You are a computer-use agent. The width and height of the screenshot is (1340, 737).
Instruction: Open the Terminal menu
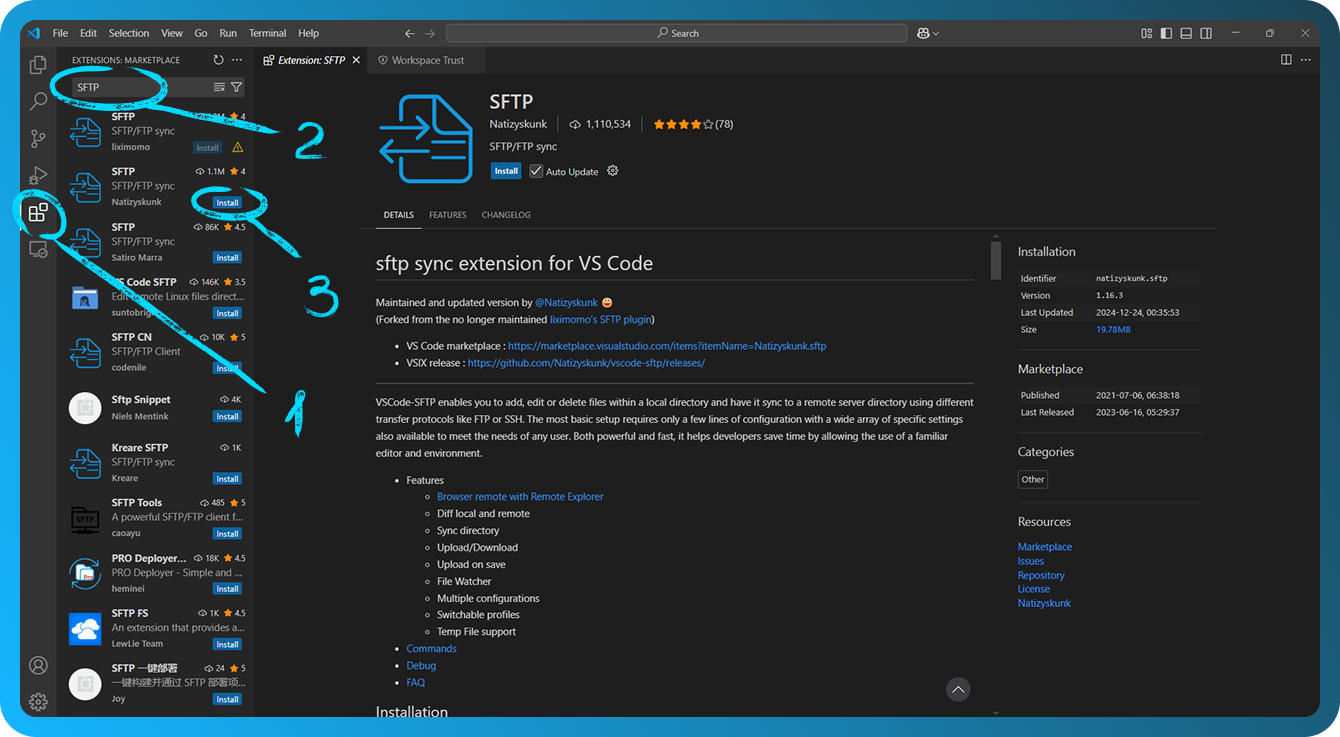(x=267, y=32)
